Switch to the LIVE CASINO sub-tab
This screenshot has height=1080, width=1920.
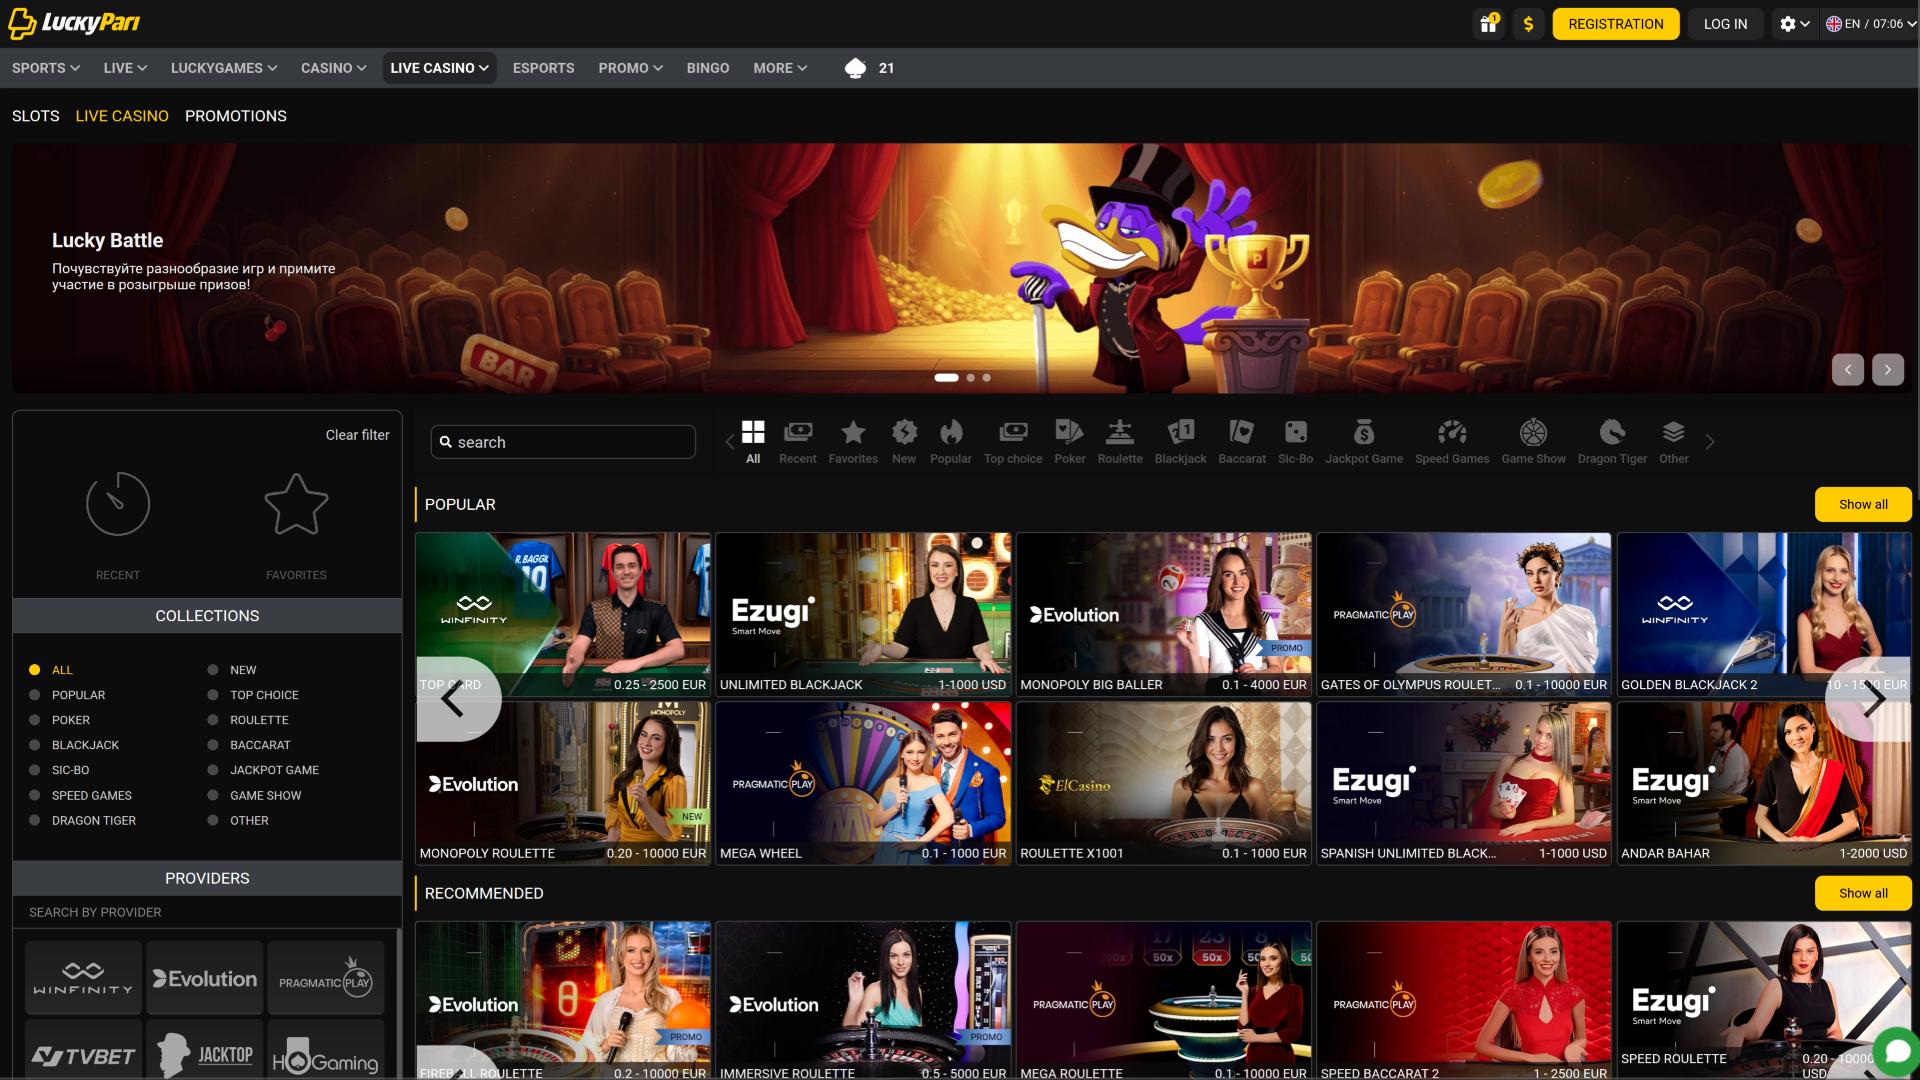click(x=122, y=116)
